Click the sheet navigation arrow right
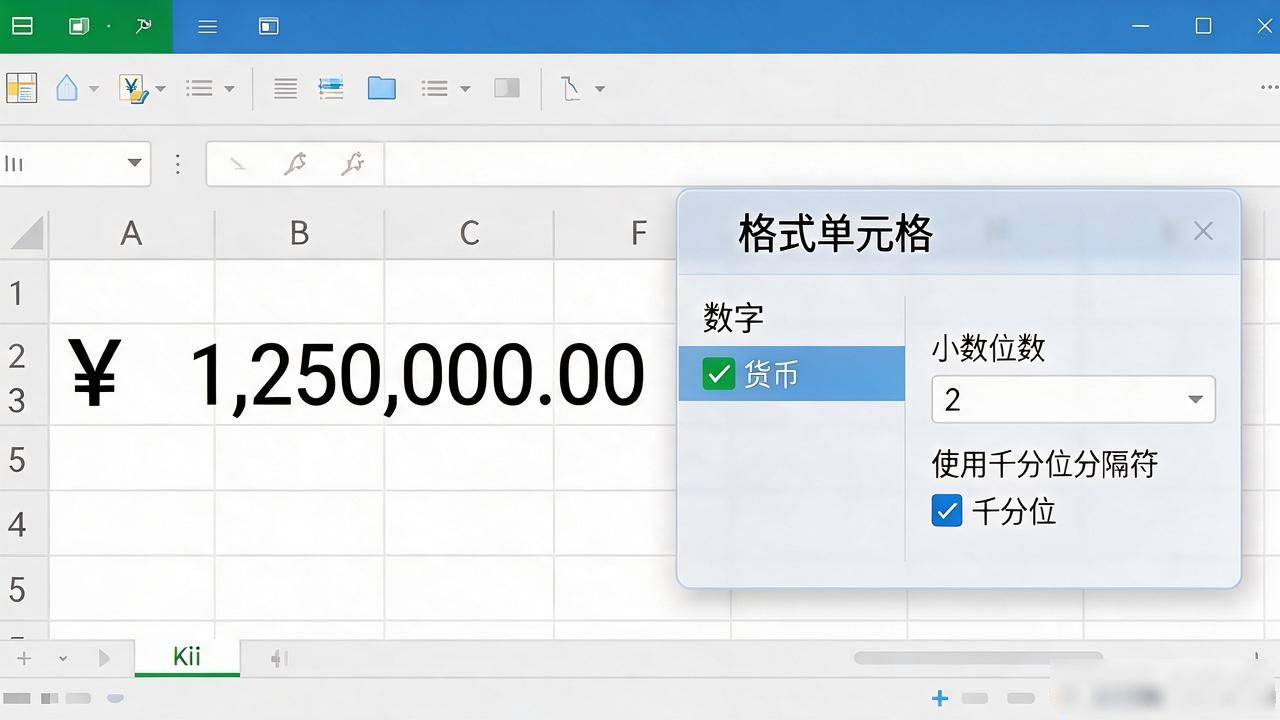 [104, 658]
